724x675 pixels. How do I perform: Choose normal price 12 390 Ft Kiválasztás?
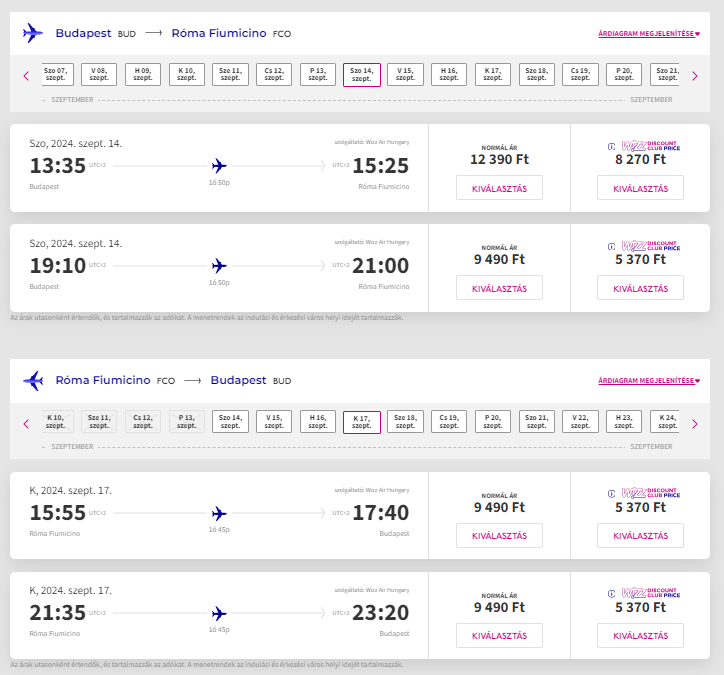tap(499, 188)
